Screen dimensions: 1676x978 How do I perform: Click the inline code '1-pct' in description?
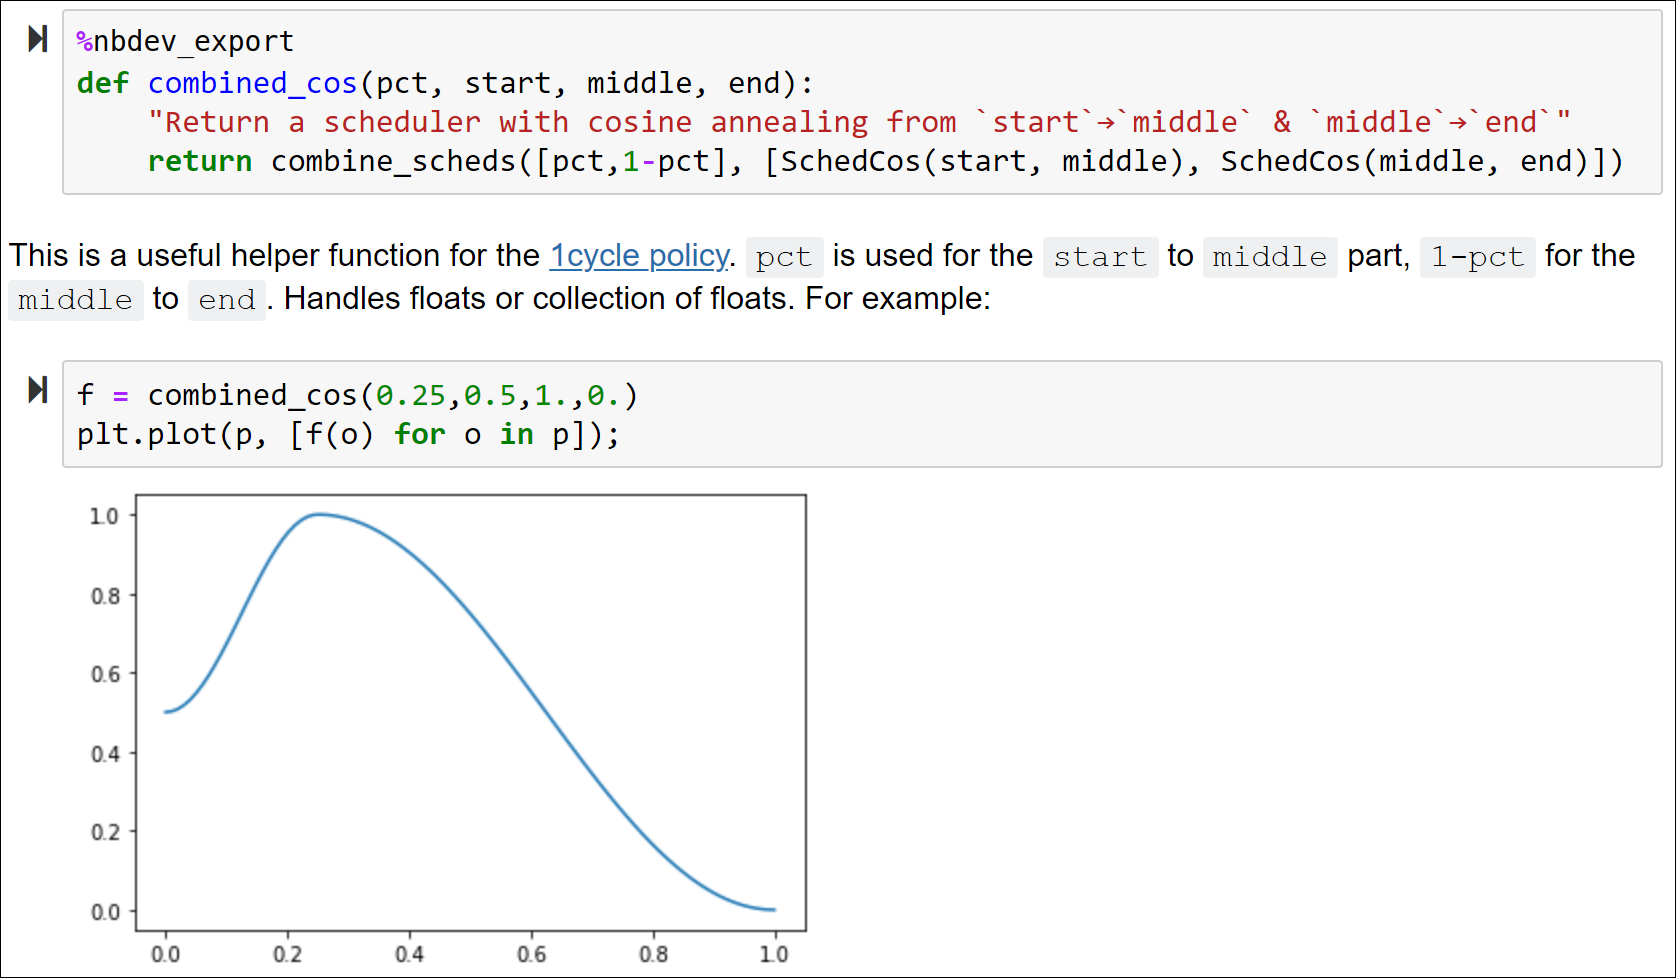pyautogui.click(x=1477, y=257)
